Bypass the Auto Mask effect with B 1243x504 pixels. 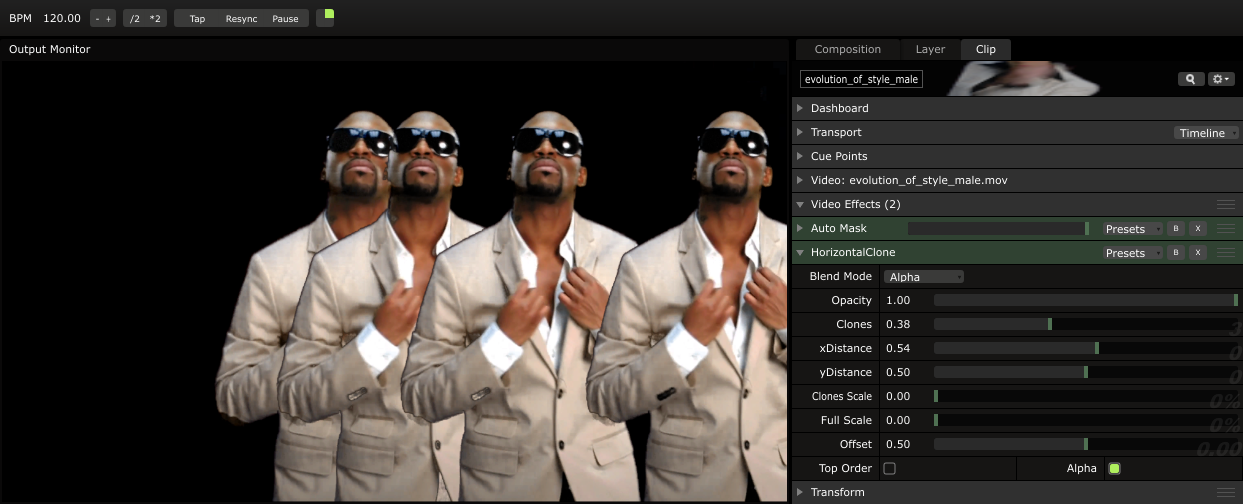tap(1177, 229)
